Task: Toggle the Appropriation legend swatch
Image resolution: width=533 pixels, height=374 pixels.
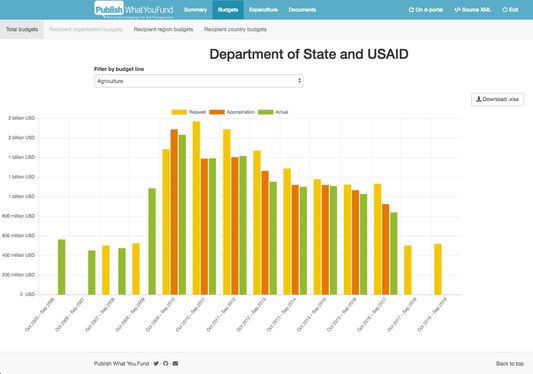Action: tap(217, 112)
